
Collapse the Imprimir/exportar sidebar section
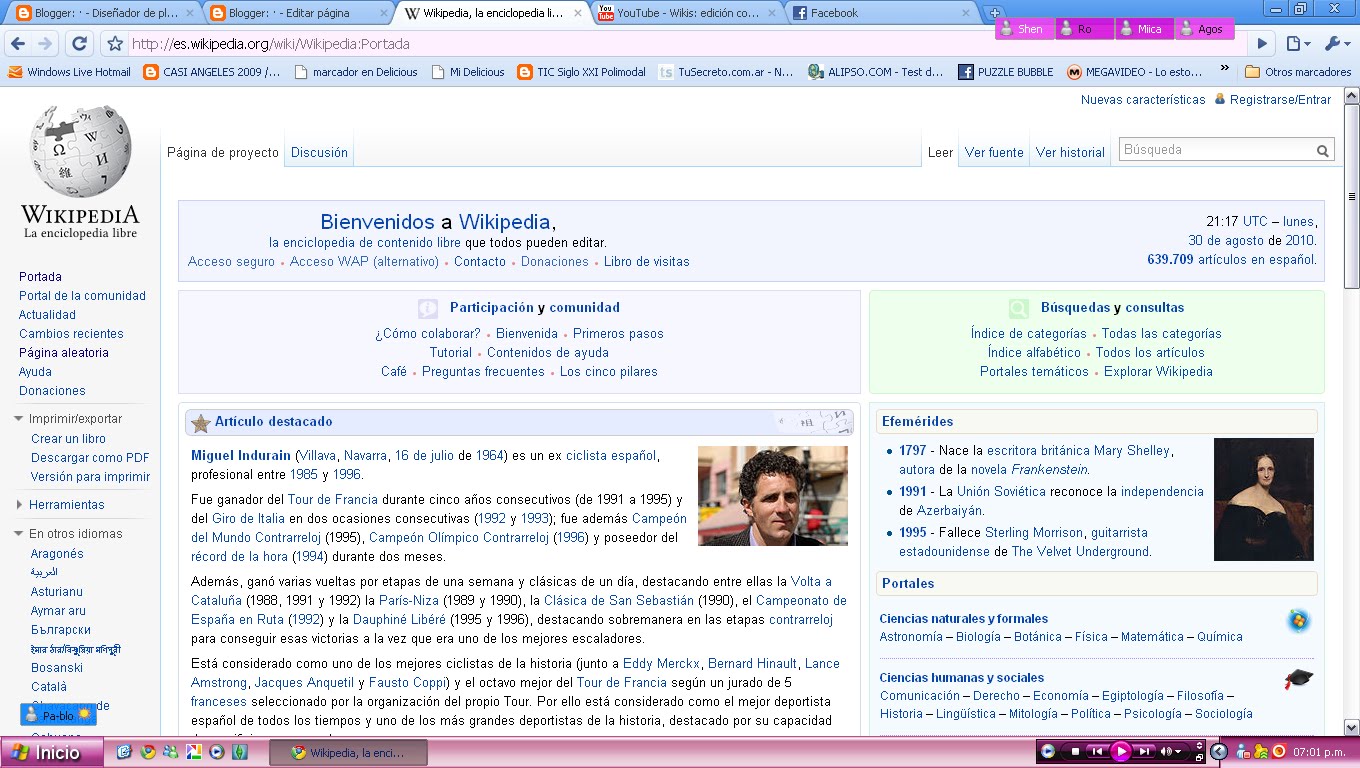(68, 419)
